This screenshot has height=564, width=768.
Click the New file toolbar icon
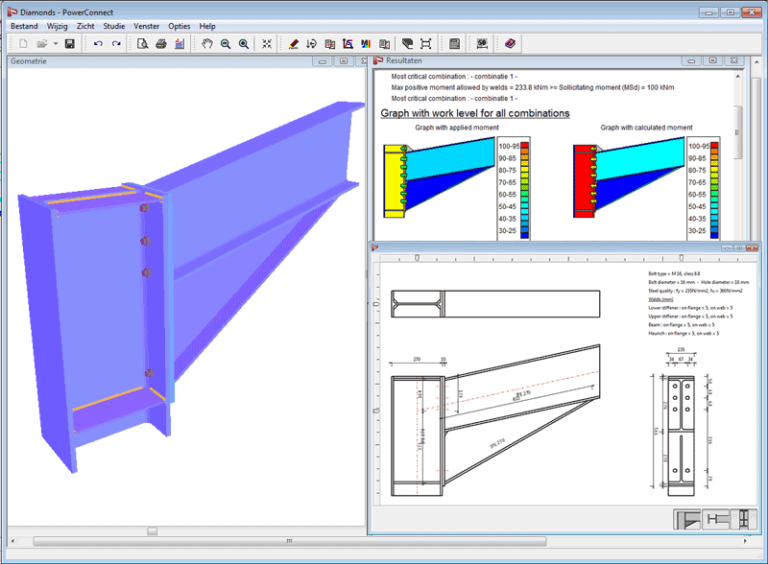coord(23,44)
